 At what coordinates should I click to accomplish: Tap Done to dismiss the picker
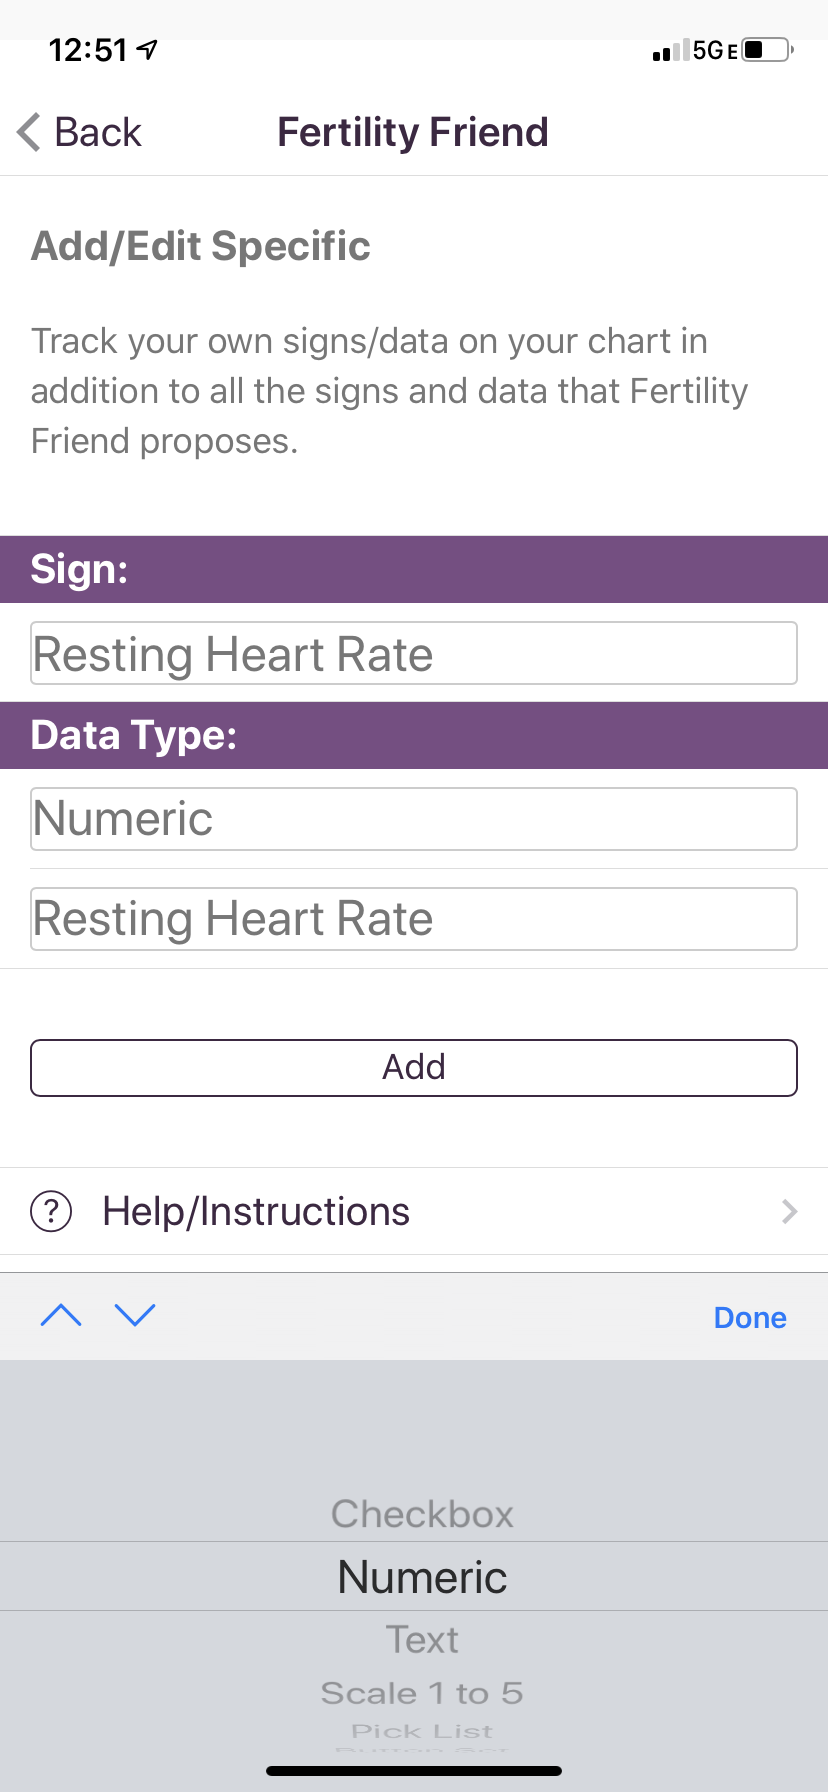coord(750,1318)
